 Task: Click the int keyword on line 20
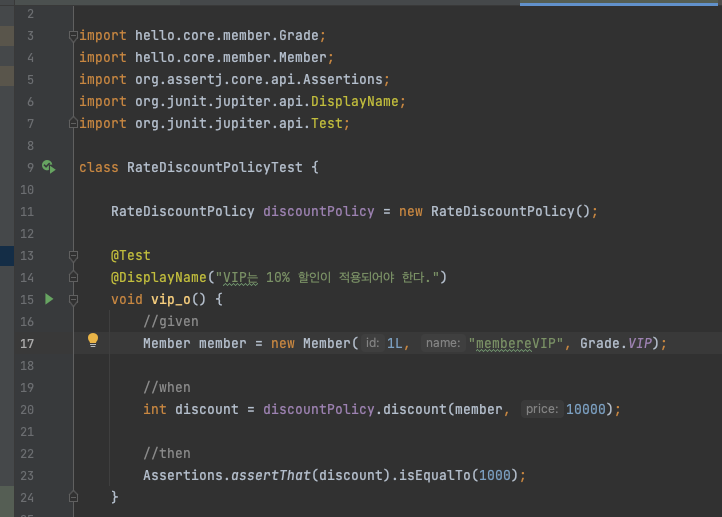155,409
